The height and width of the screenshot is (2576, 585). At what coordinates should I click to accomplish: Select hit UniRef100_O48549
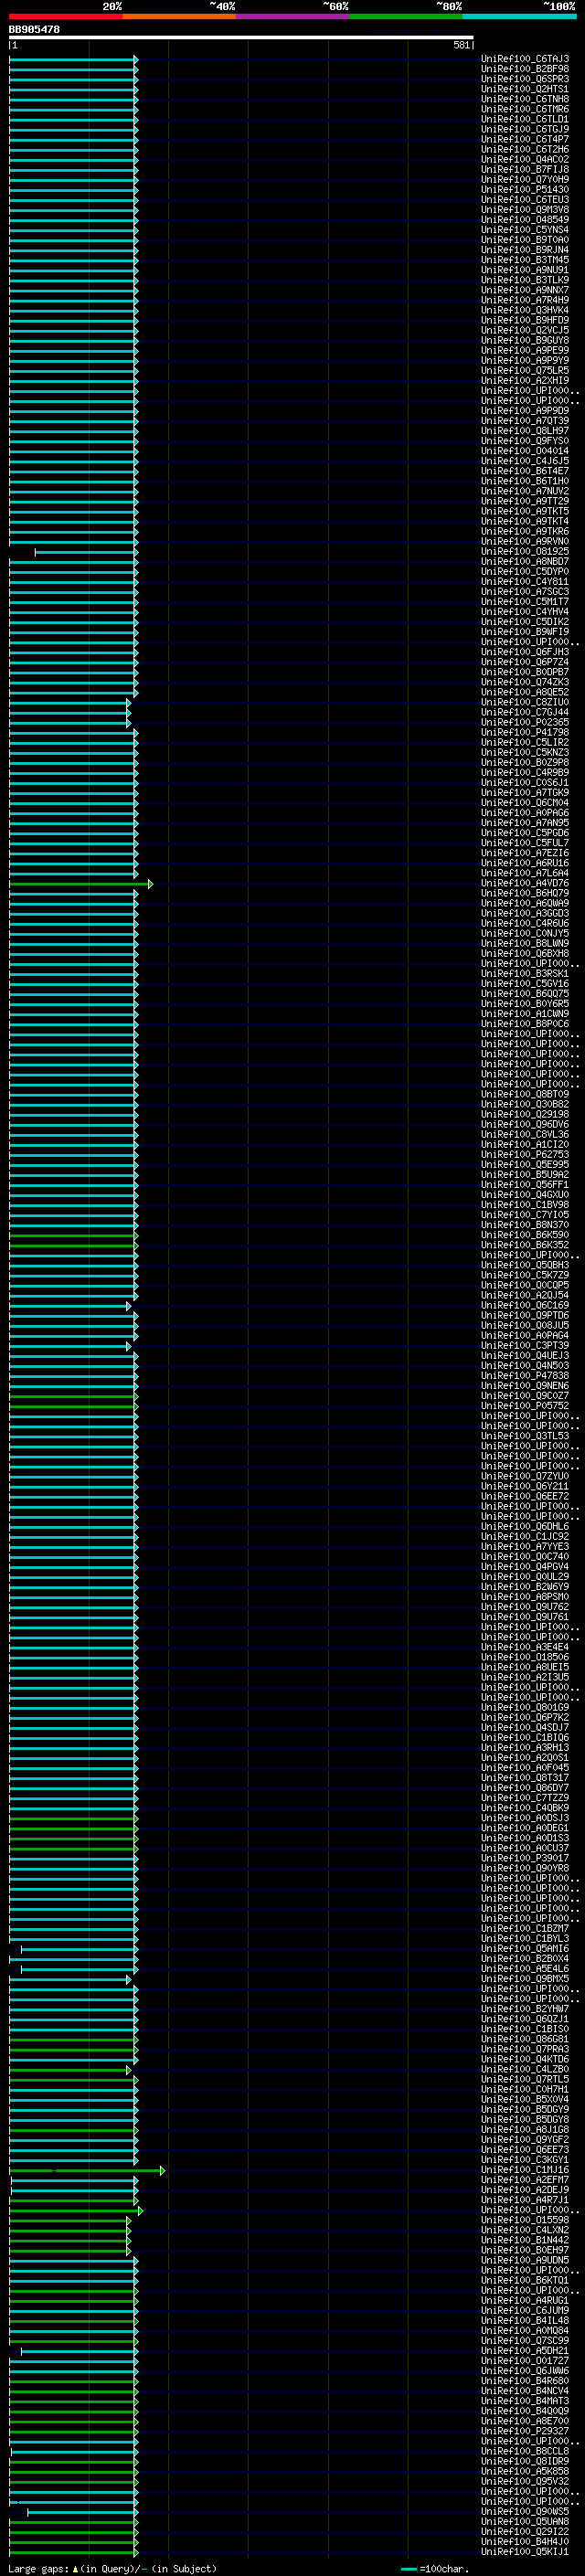525,219
